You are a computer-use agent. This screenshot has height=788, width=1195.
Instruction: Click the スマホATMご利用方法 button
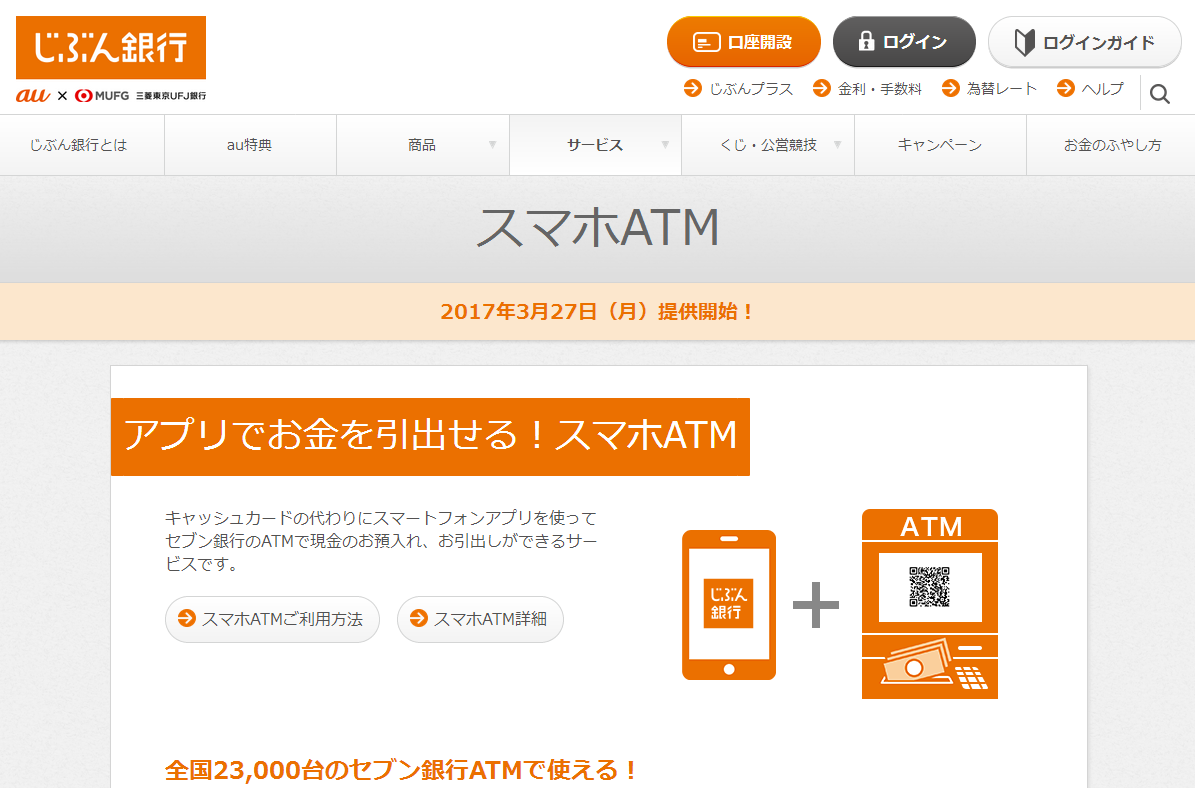[x=272, y=619]
